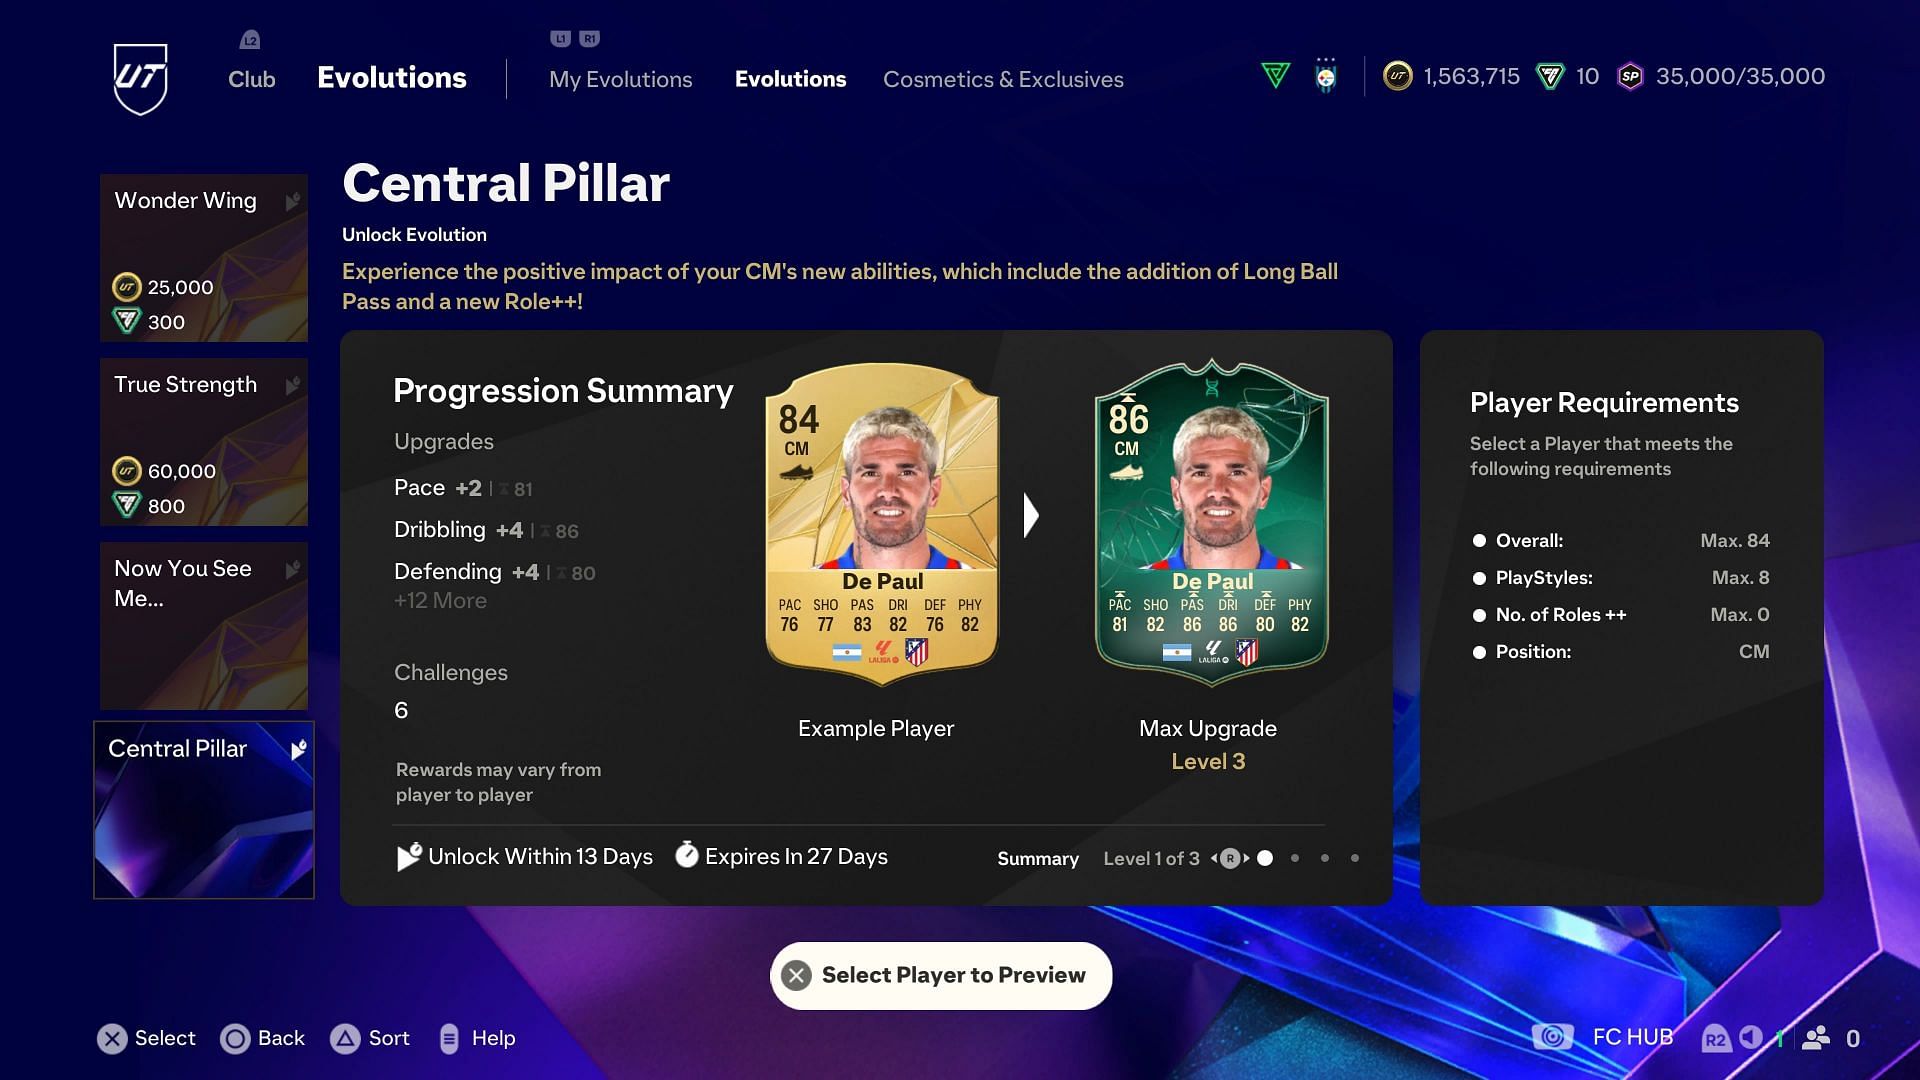Open the Cosmetics & Exclusives tab
1920x1080 pixels.
(x=1002, y=79)
